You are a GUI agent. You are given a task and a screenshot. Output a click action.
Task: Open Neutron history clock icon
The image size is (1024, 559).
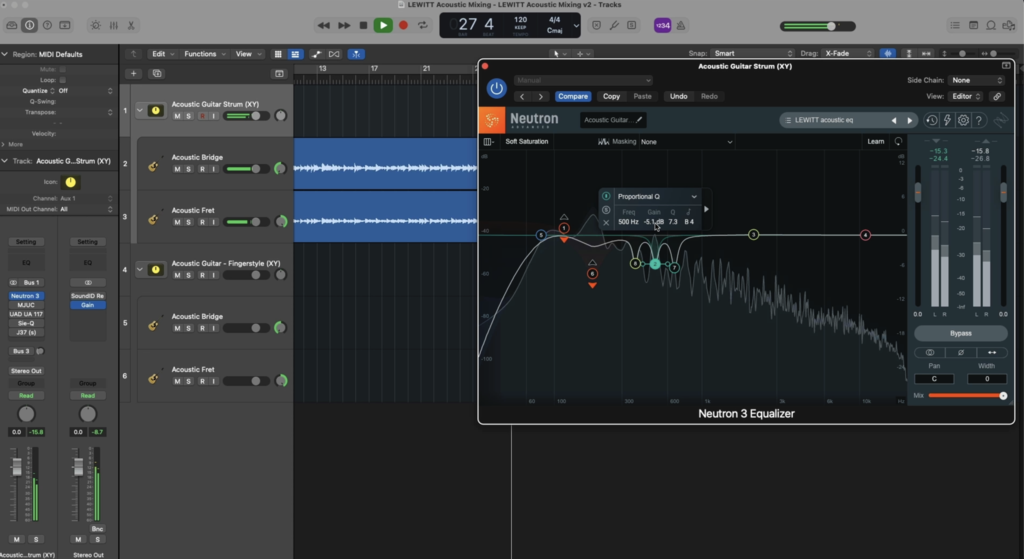coord(931,120)
